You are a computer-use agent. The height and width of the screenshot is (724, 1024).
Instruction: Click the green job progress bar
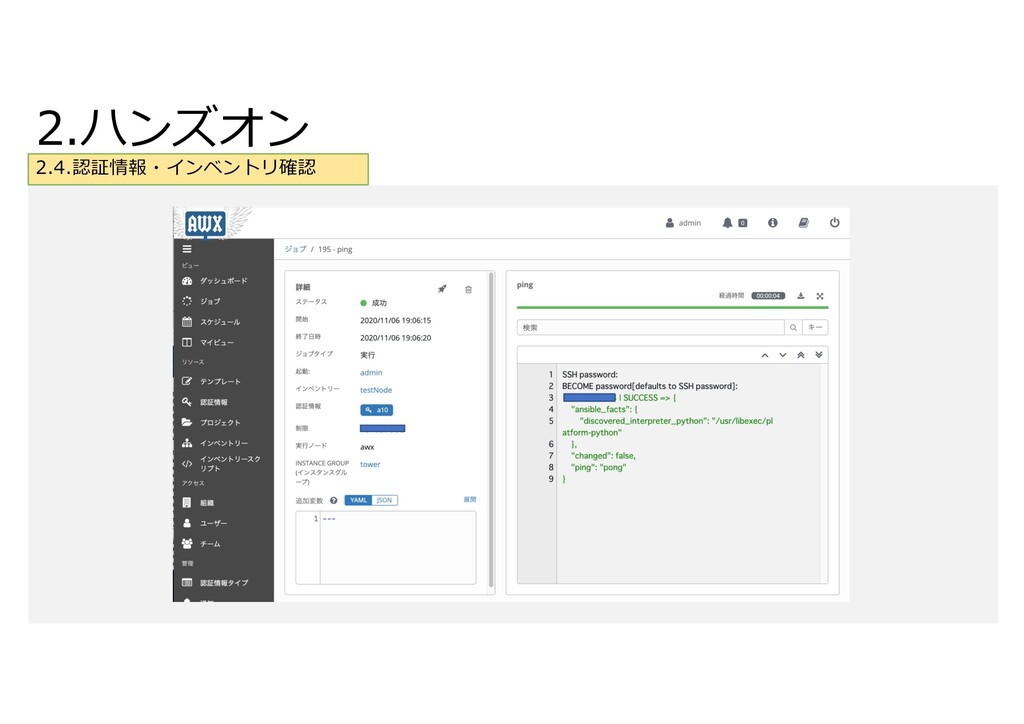(x=673, y=307)
